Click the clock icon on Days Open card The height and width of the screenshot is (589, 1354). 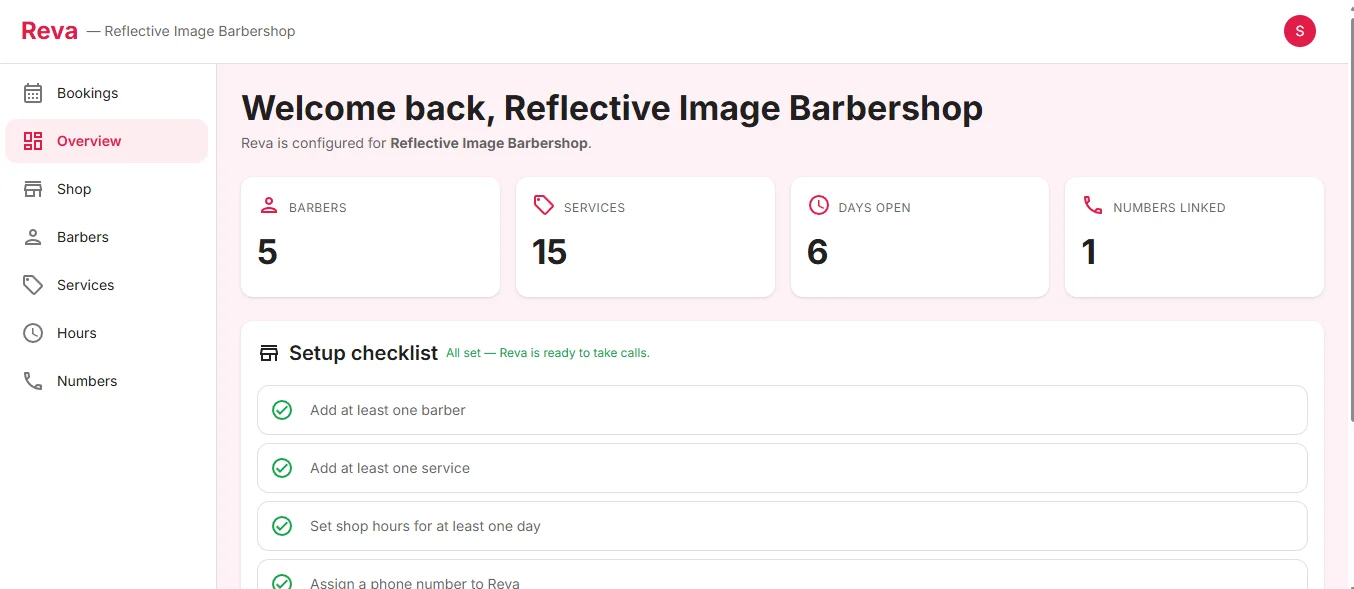pos(818,205)
